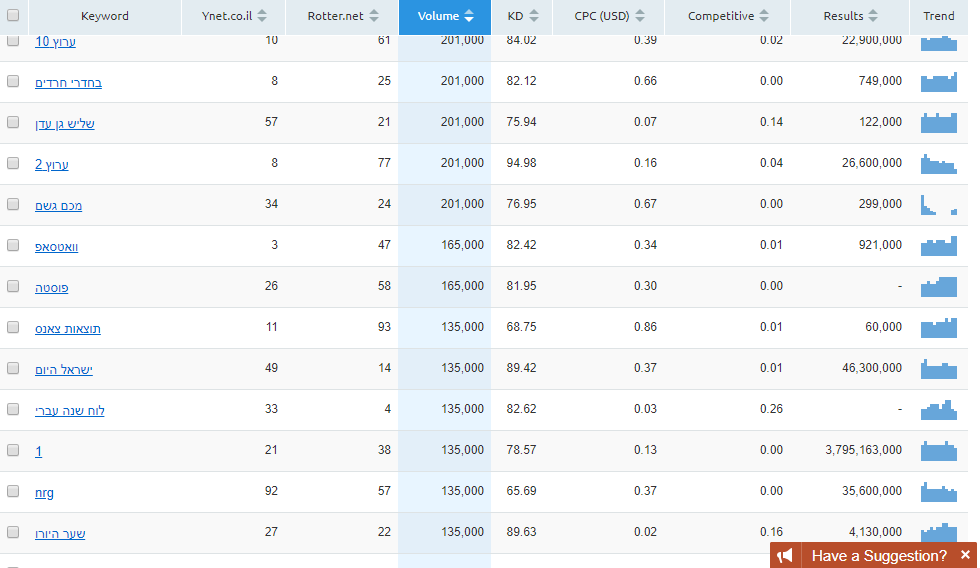Open keyword link פוסטה
The width and height of the screenshot is (980, 568).
tap(51, 287)
